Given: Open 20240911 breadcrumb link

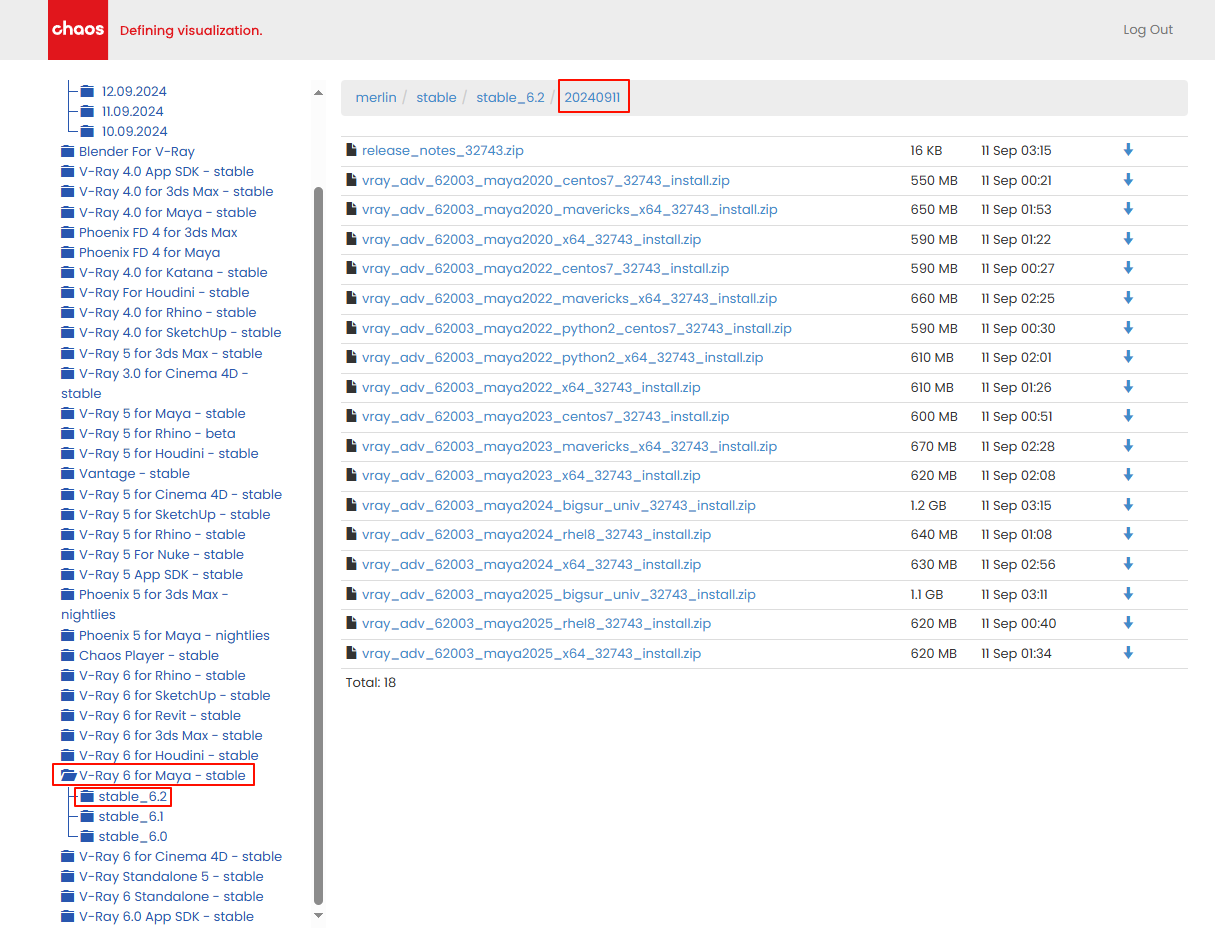Looking at the screenshot, I should pos(592,97).
